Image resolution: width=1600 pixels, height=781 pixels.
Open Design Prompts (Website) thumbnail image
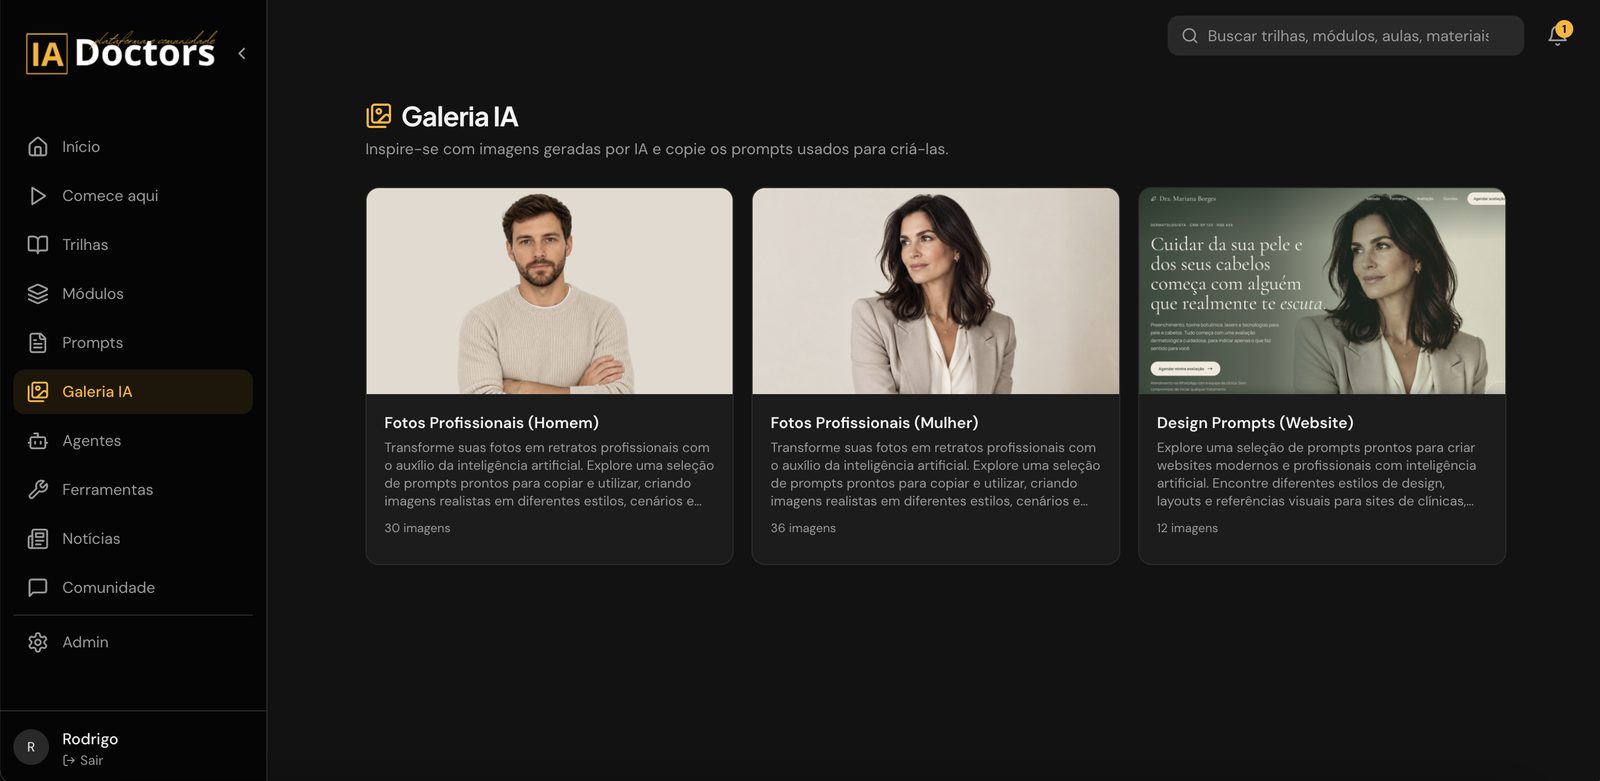pyautogui.click(x=1322, y=291)
